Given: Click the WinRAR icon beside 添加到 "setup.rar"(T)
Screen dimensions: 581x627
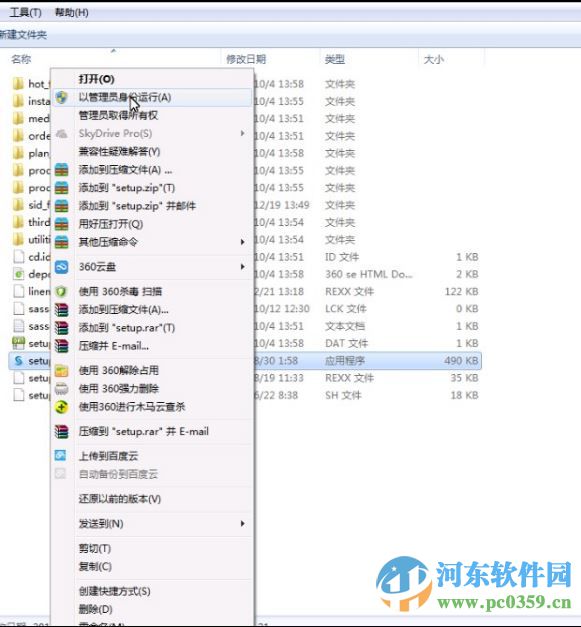Looking at the screenshot, I should [61, 328].
